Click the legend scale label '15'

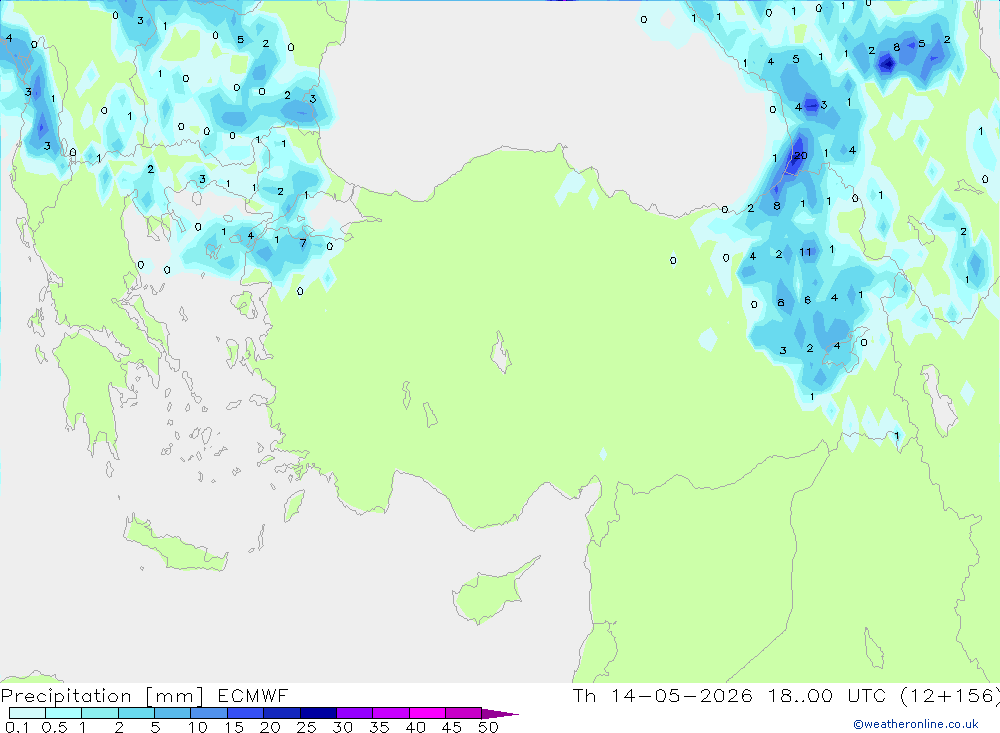click(x=233, y=727)
